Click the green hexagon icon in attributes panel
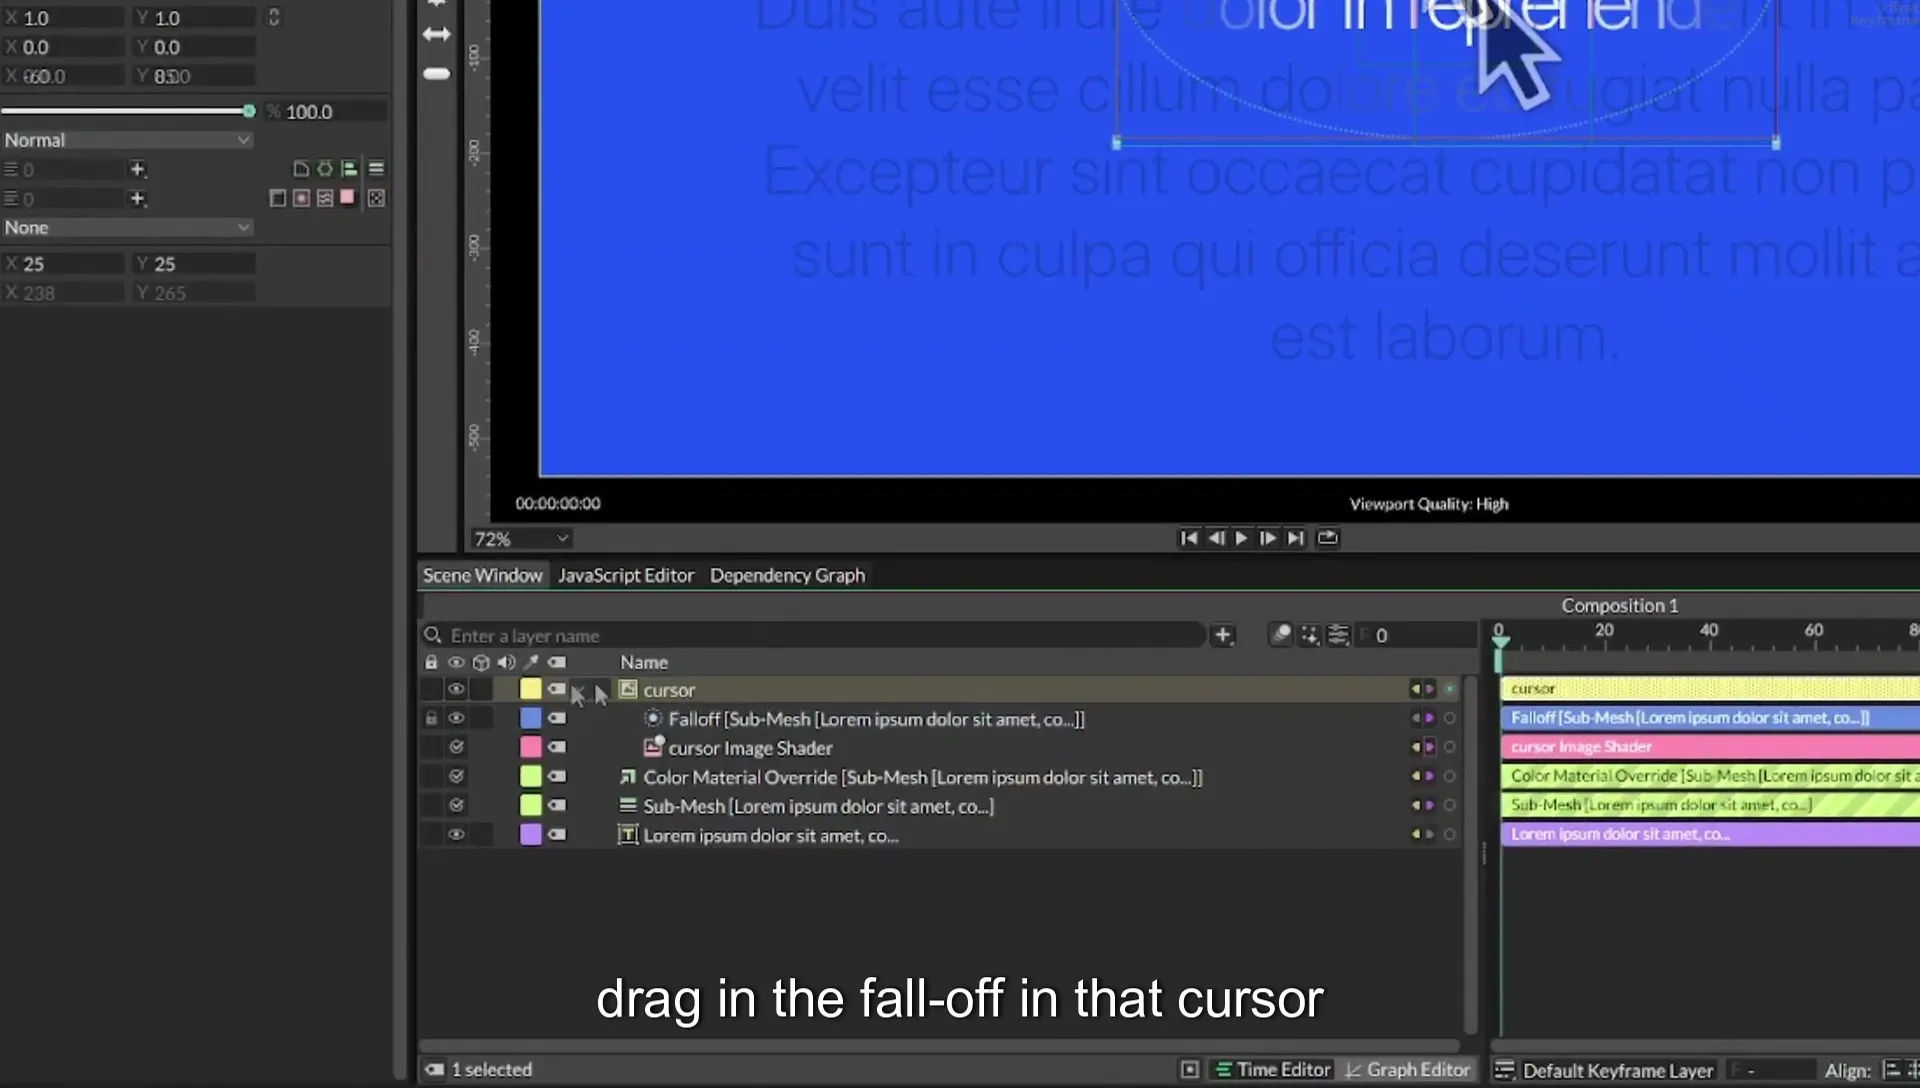 pyautogui.click(x=325, y=169)
